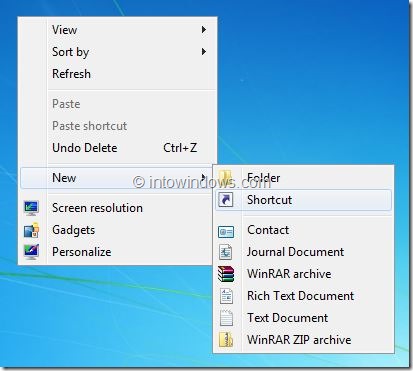Click the Journal Document icon
The height and width of the screenshot is (371, 413).
226,252
